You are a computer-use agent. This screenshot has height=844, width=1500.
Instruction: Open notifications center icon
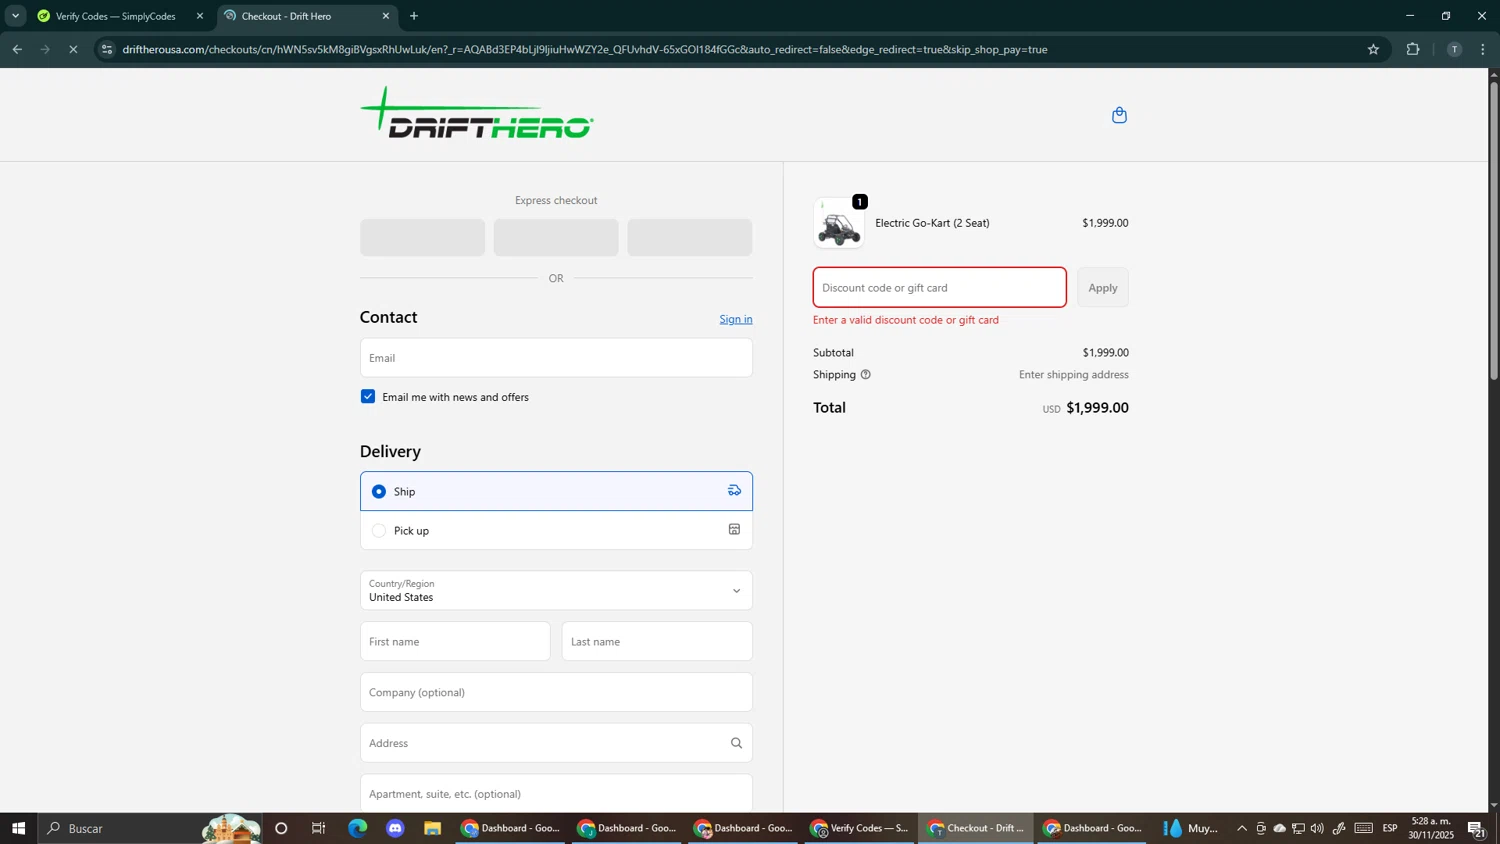(x=1476, y=828)
